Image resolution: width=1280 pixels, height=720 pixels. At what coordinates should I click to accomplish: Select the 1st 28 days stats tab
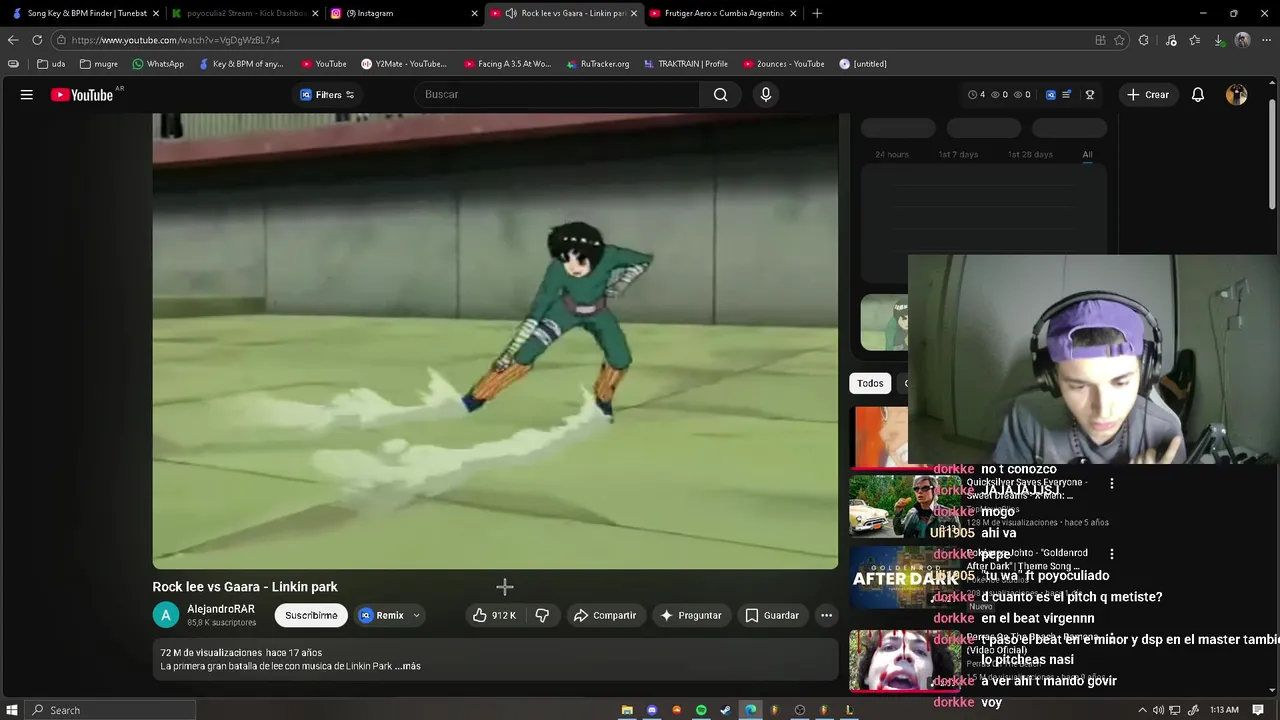(1030, 154)
